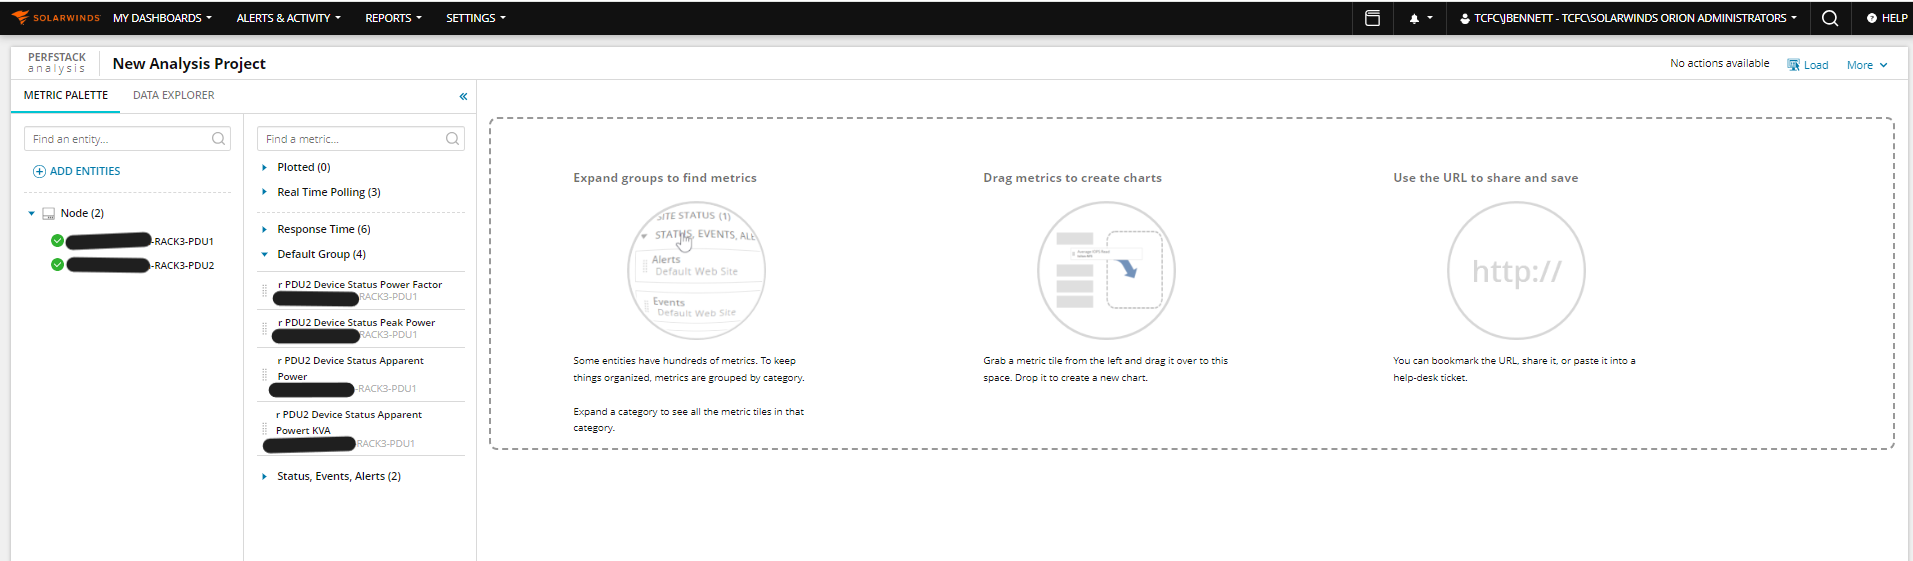1913x561 pixels.
Task: Switch to the Metric Palette tab
Action: tap(66, 96)
